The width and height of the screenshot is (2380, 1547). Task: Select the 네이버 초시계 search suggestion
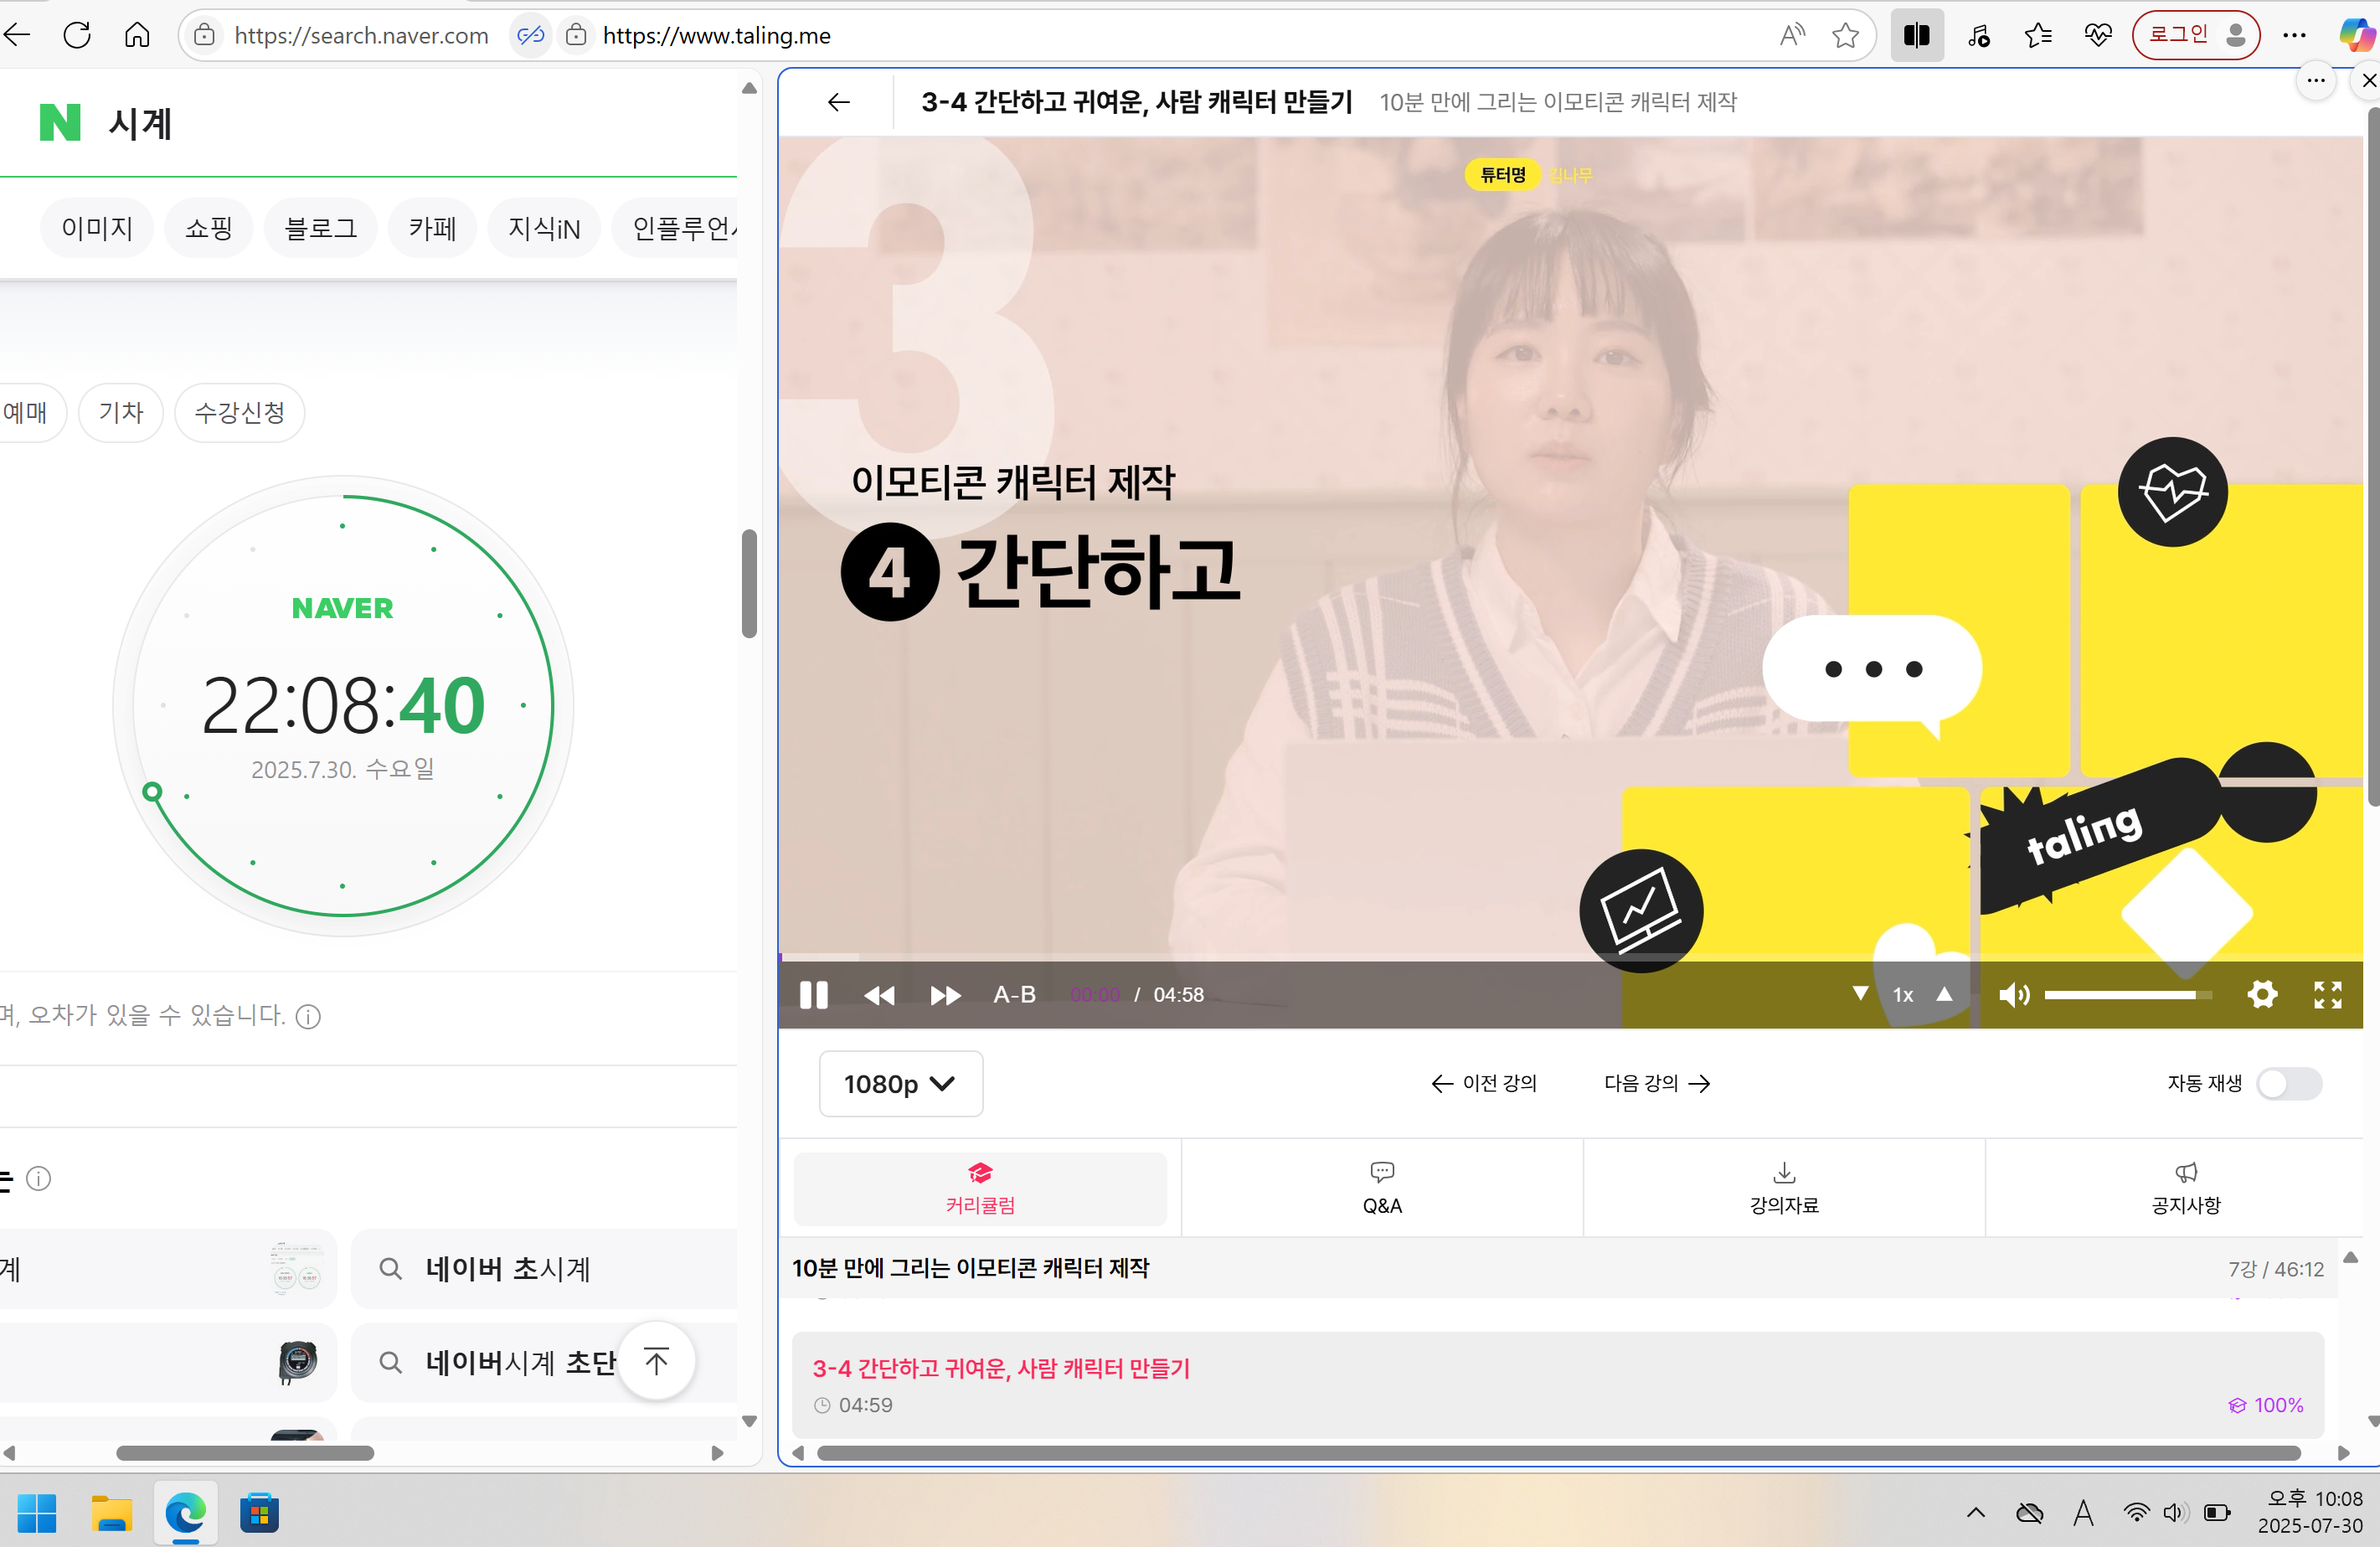coord(508,1268)
